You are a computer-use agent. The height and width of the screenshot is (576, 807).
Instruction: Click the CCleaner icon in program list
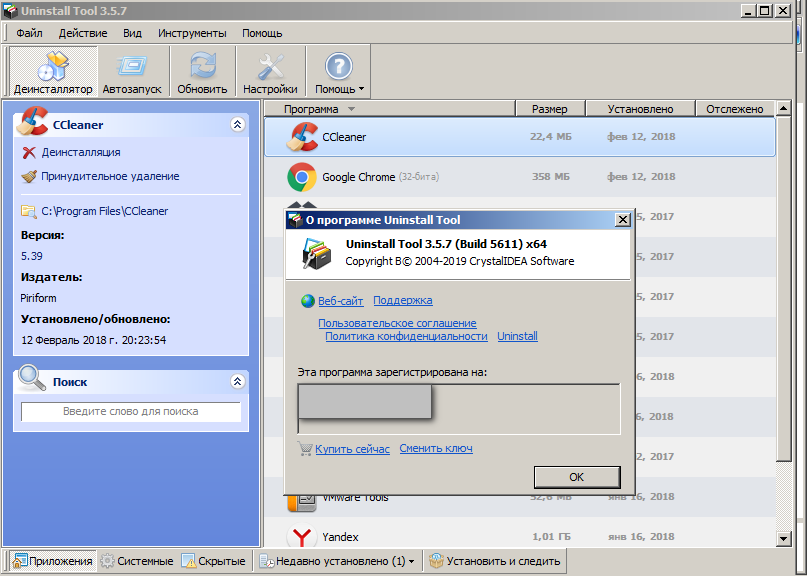pos(302,137)
